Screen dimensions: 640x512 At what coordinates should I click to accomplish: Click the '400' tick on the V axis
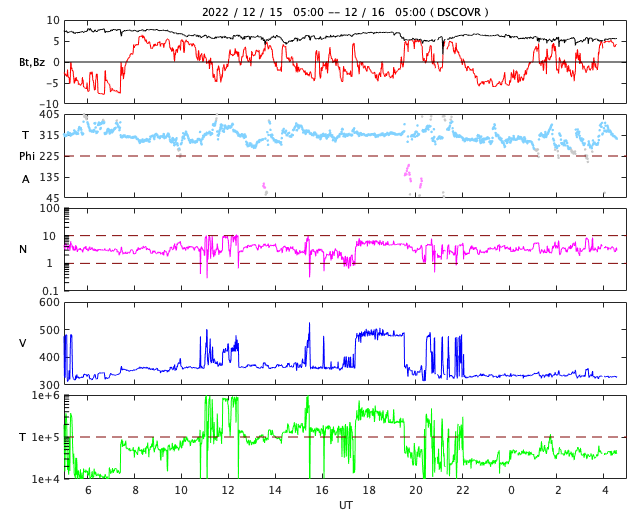point(49,357)
